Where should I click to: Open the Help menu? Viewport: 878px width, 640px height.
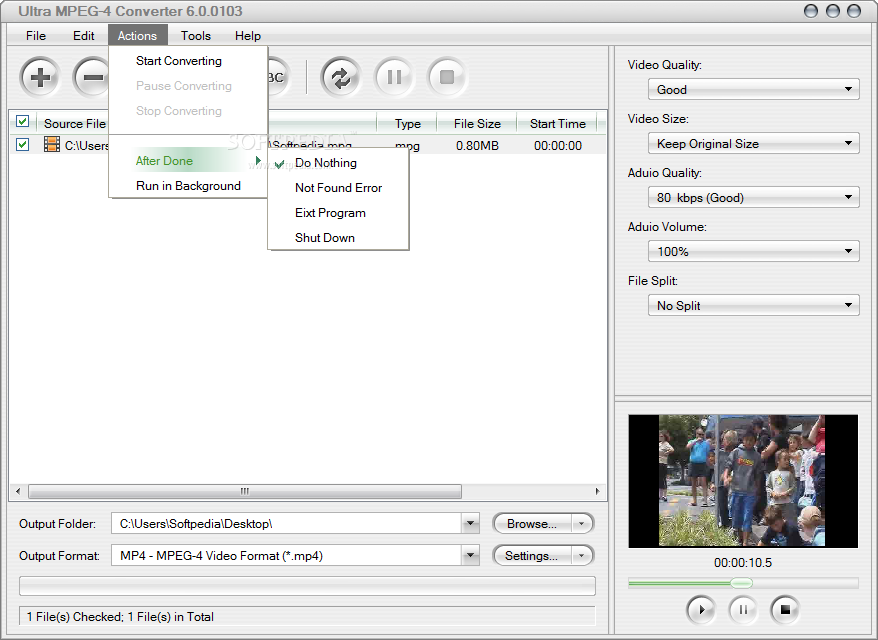[x=247, y=35]
